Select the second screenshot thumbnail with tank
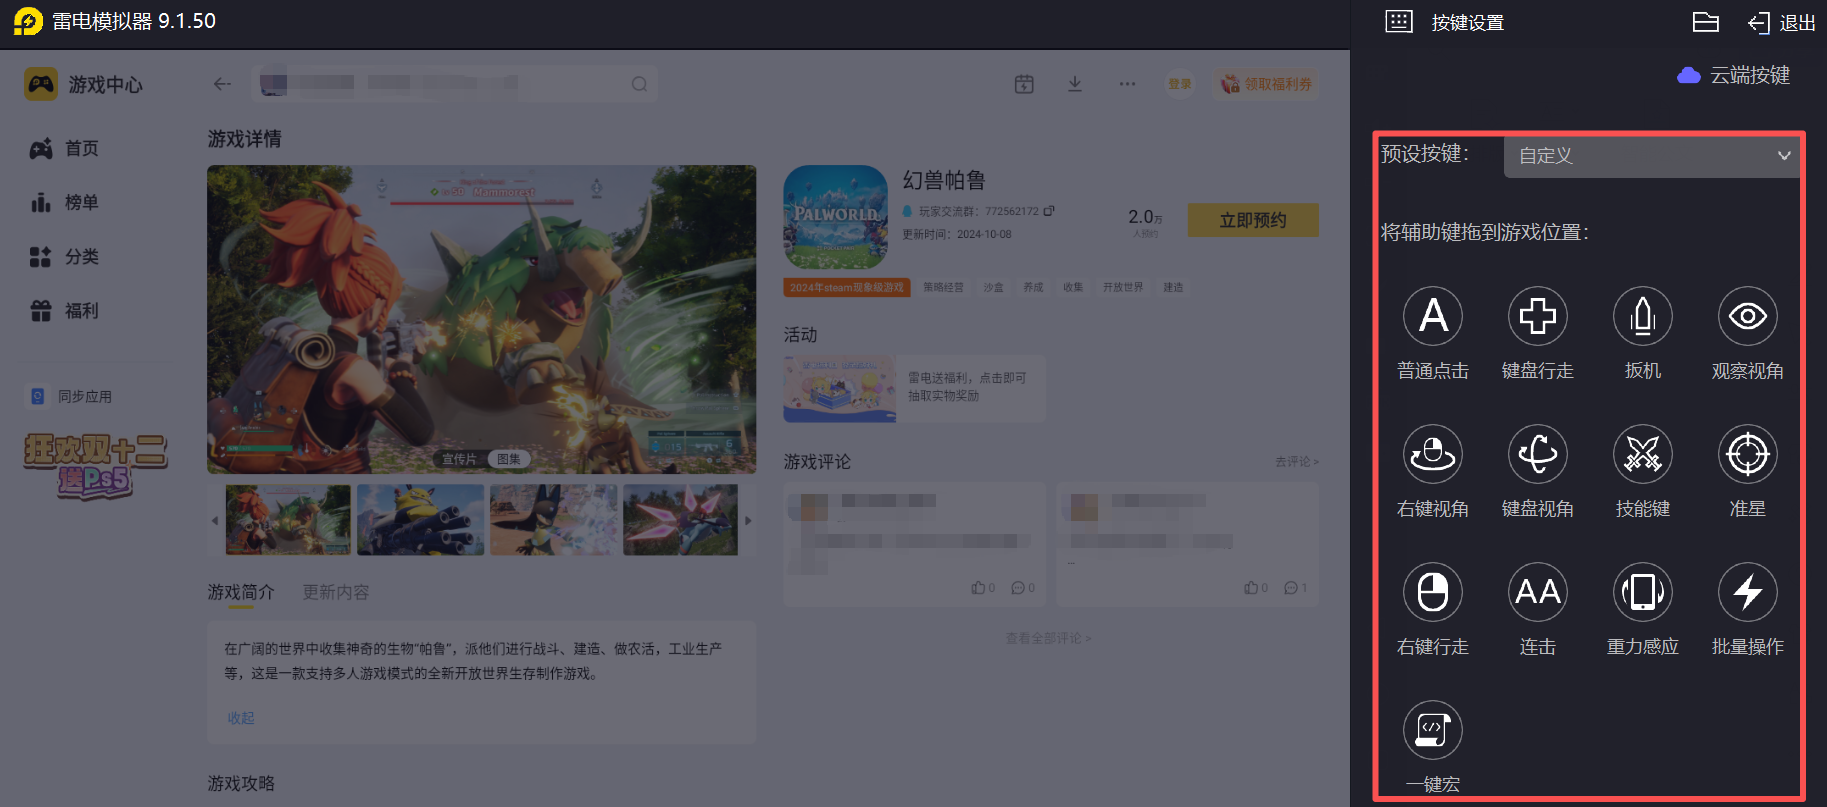Viewport: 1827px width, 807px height. 420,520
